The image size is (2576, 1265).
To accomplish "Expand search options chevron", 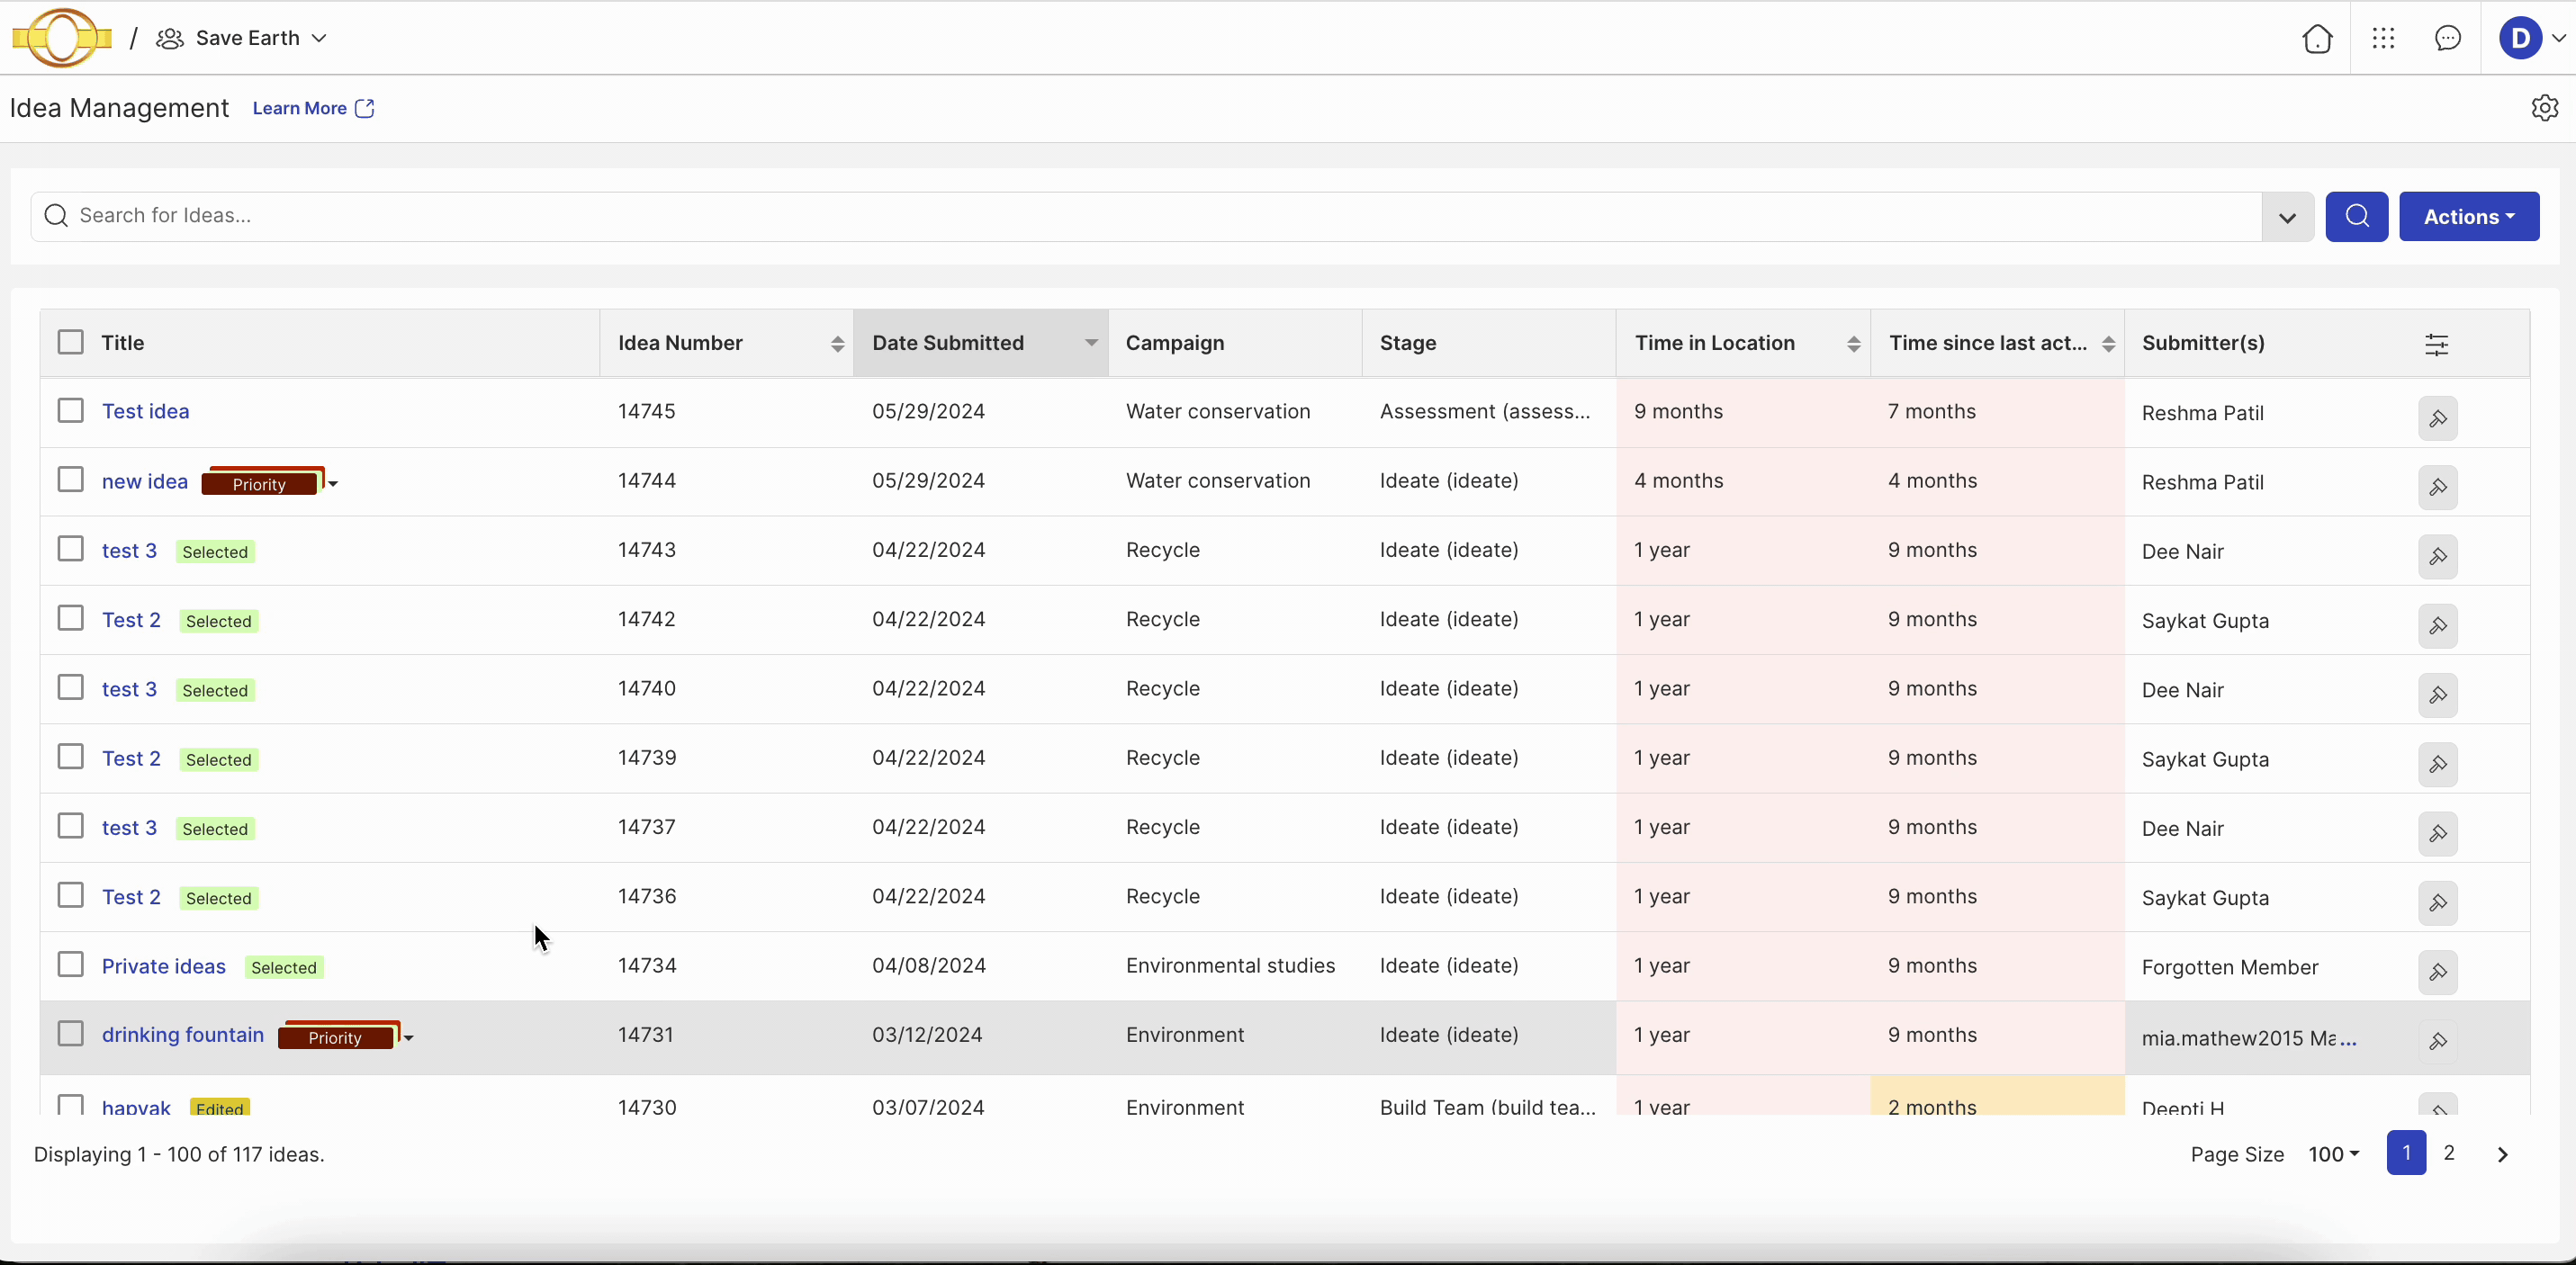I will (x=2287, y=217).
